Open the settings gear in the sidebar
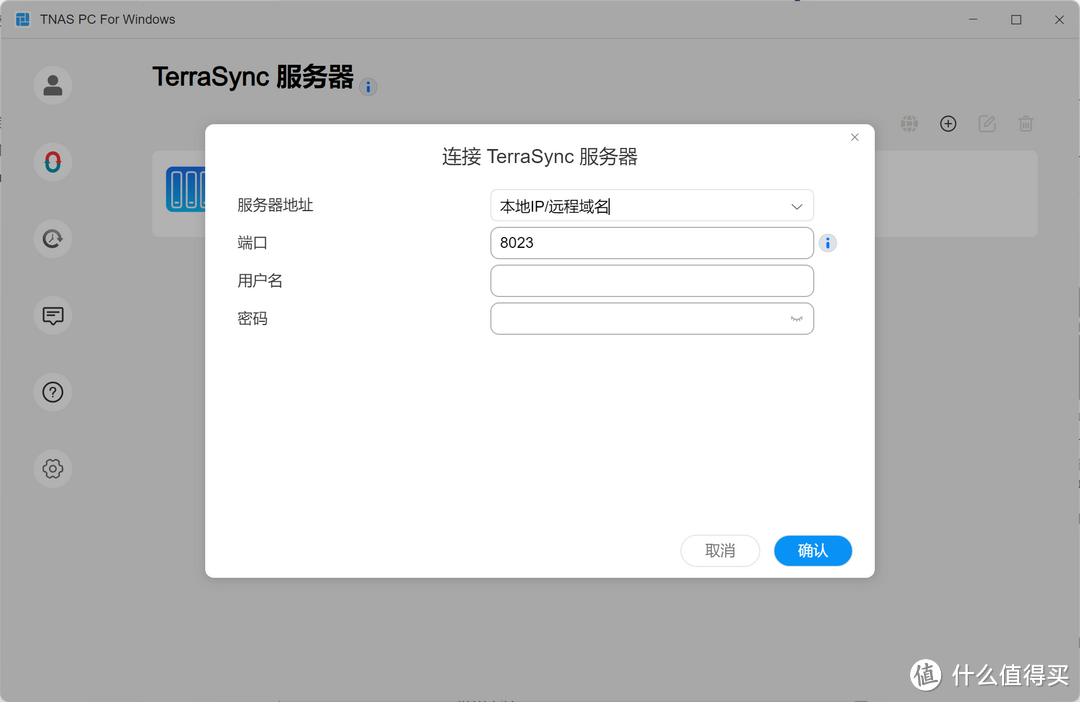Viewport: 1080px width, 702px height. coord(52,468)
